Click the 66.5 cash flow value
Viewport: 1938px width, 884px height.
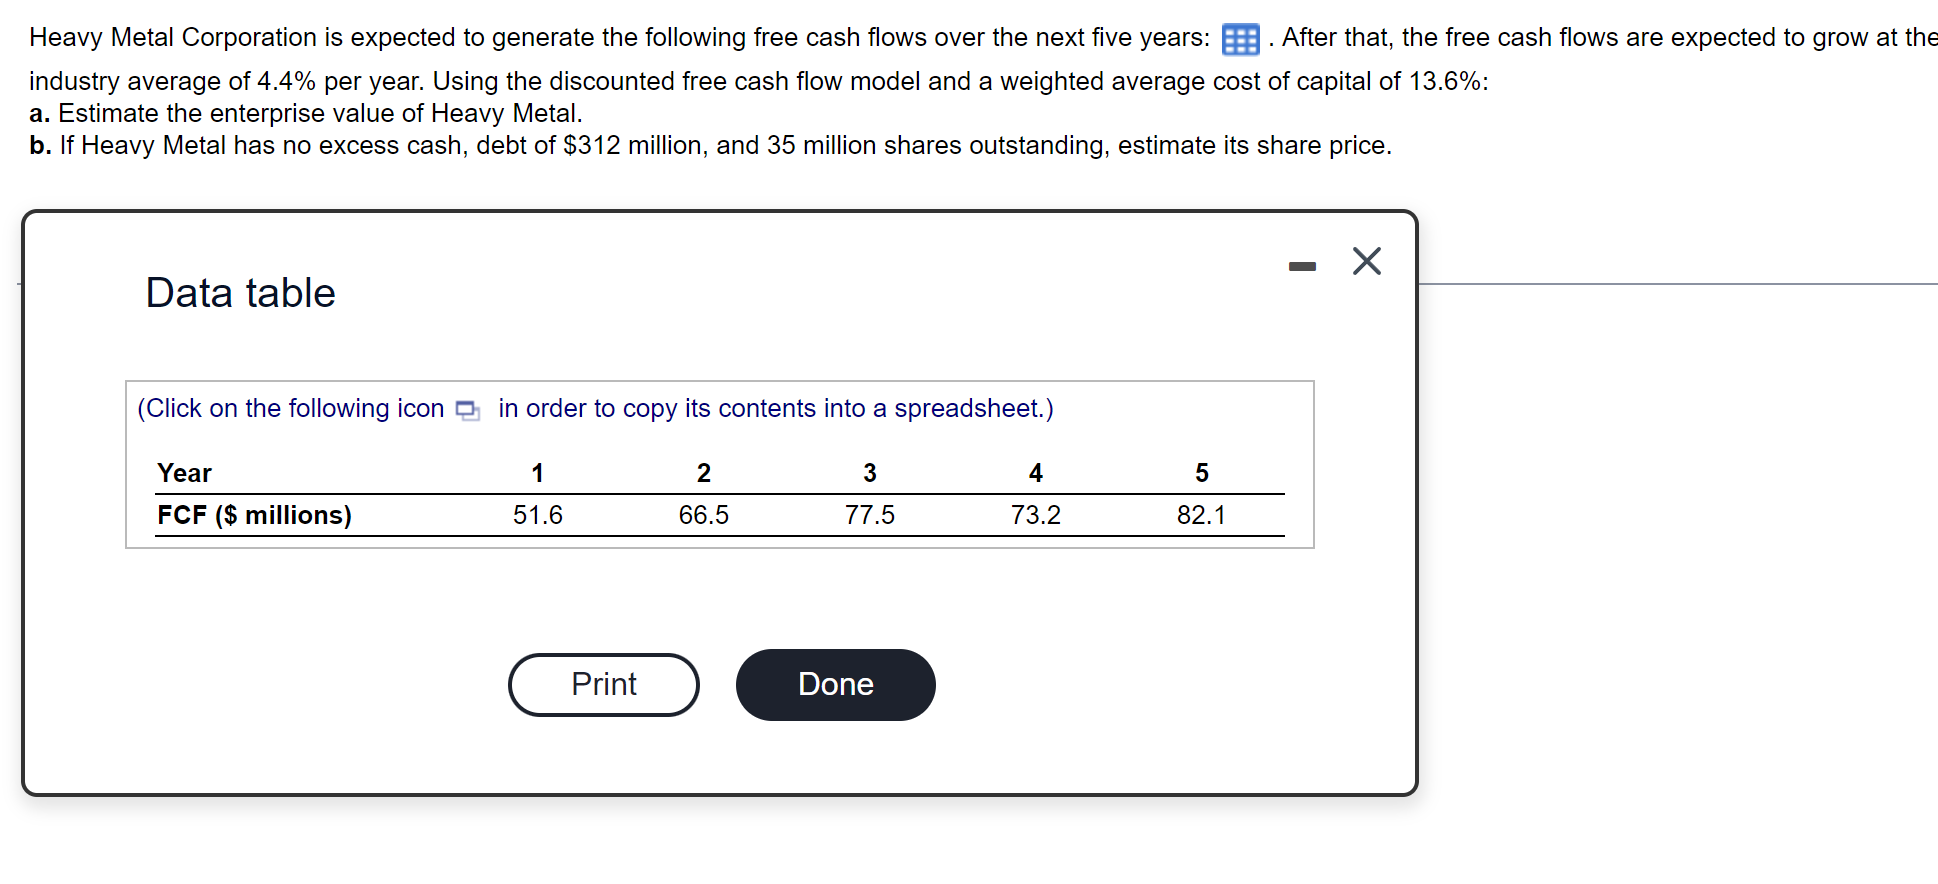tap(703, 515)
